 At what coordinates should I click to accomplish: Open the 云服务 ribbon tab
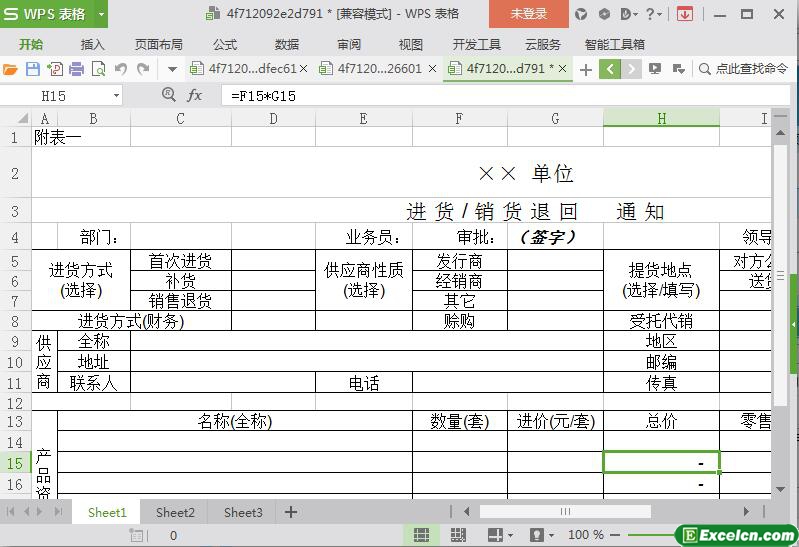tap(543, 45)
